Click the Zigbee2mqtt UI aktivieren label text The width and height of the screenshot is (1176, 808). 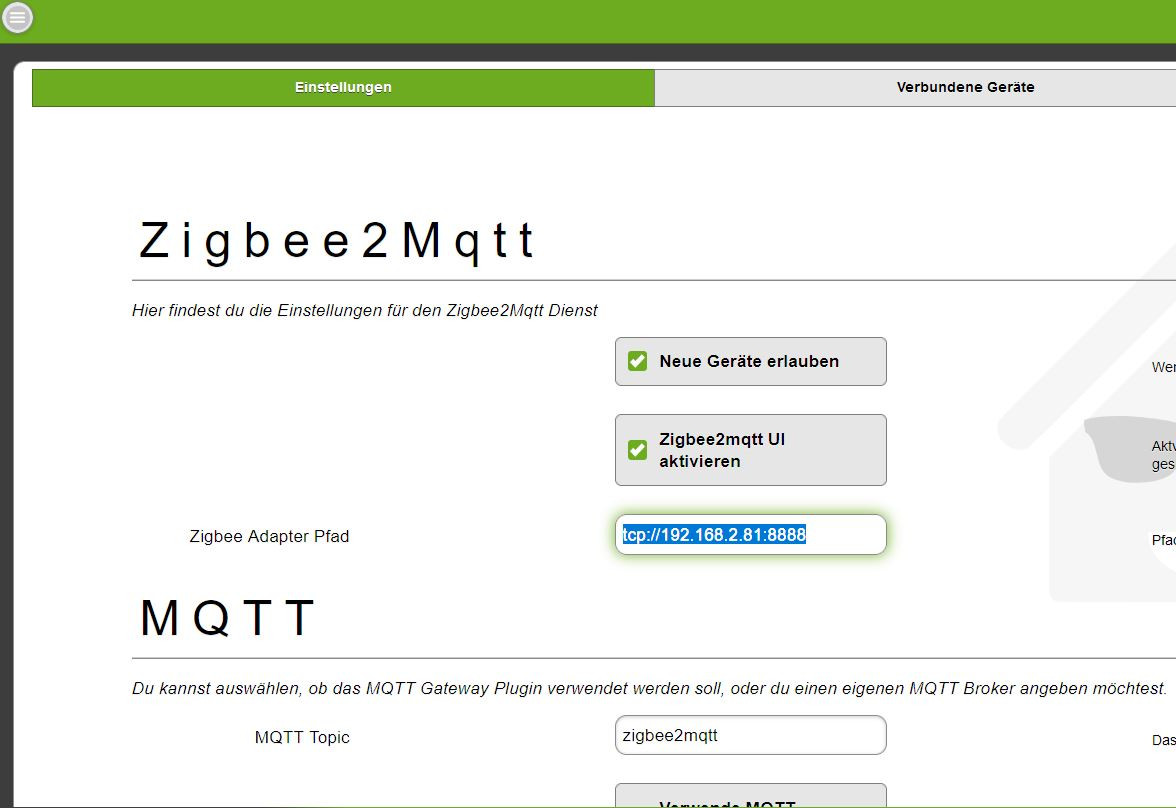point(722,450)
